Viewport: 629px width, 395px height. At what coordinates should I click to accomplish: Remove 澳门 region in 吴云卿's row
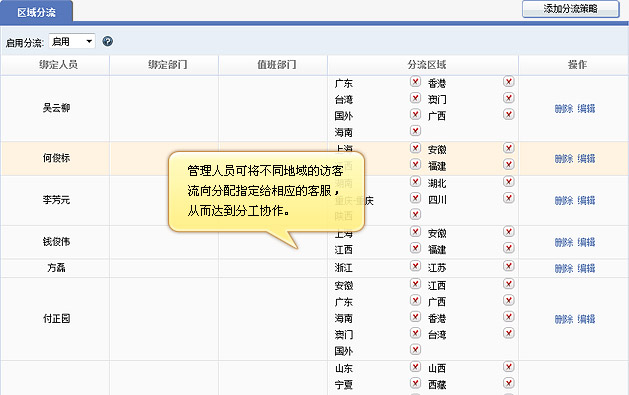tap(509, 98)
